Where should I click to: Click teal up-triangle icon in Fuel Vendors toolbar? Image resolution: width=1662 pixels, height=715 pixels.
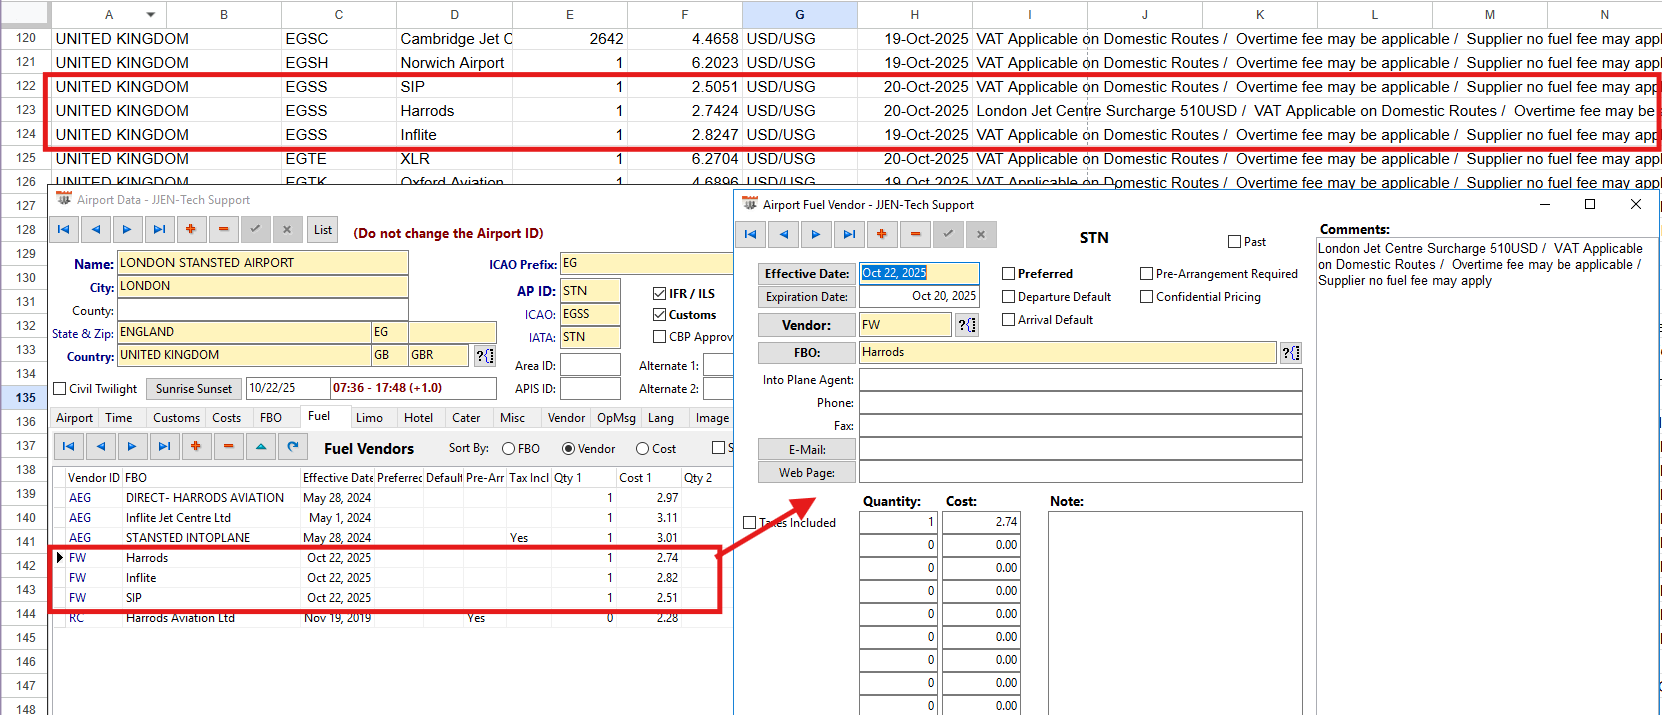[261, 447]
